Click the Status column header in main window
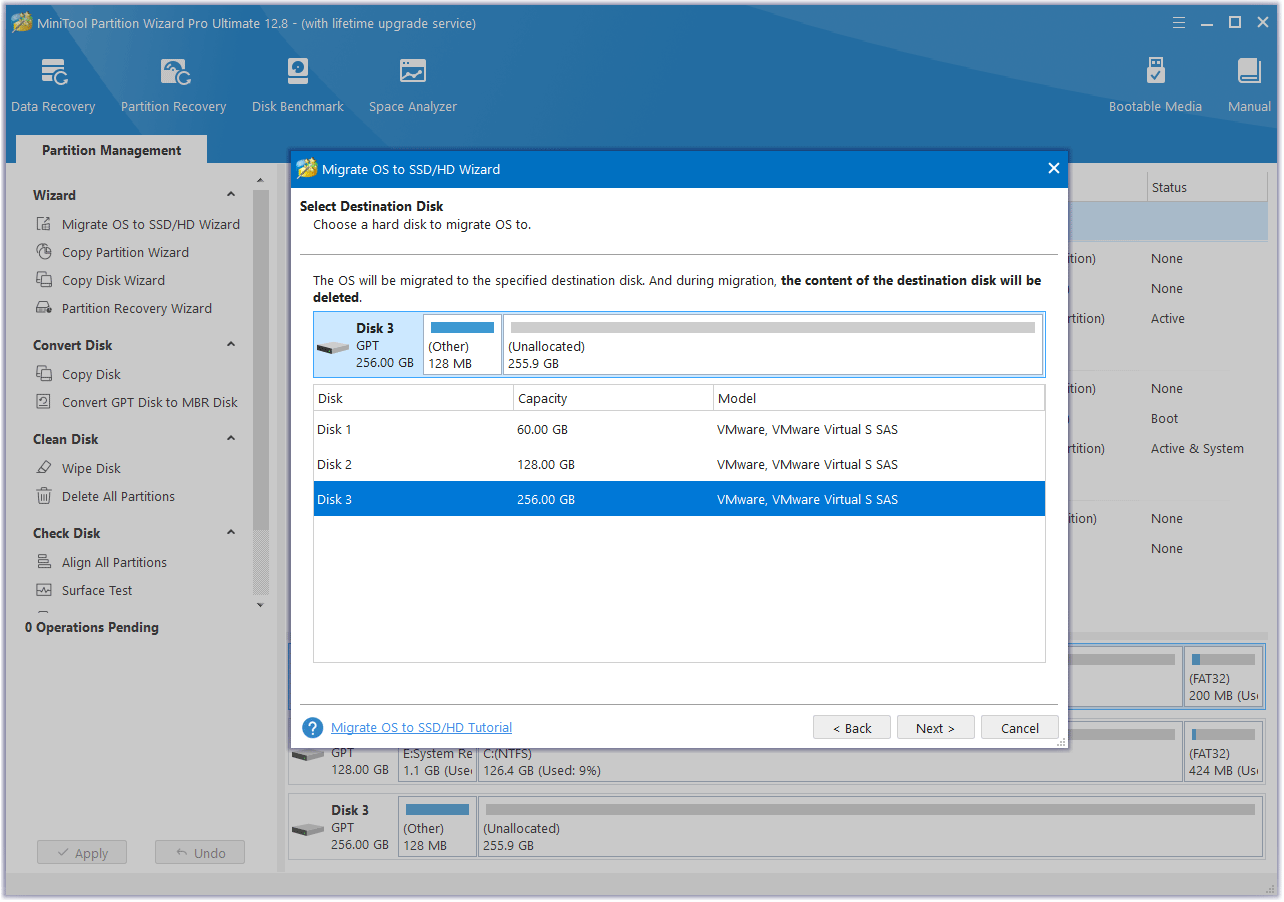The image size is (1284, 902). coord(1207,187)
